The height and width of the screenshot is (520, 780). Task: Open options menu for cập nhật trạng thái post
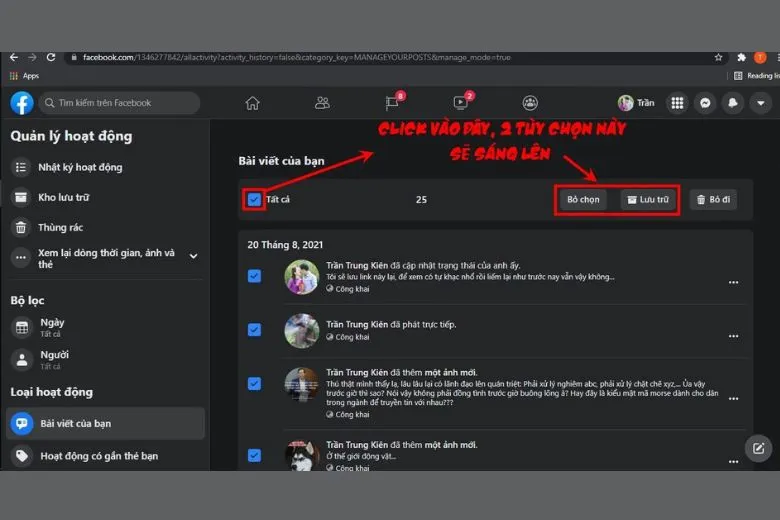point(733,282)
